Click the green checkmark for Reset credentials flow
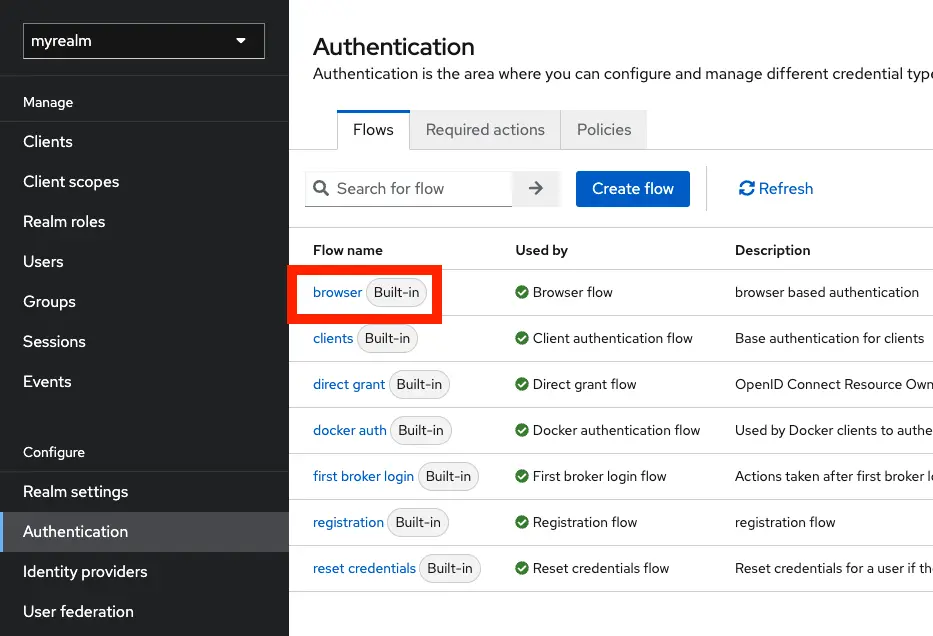The image size is (933, 636). pos(521,568)
